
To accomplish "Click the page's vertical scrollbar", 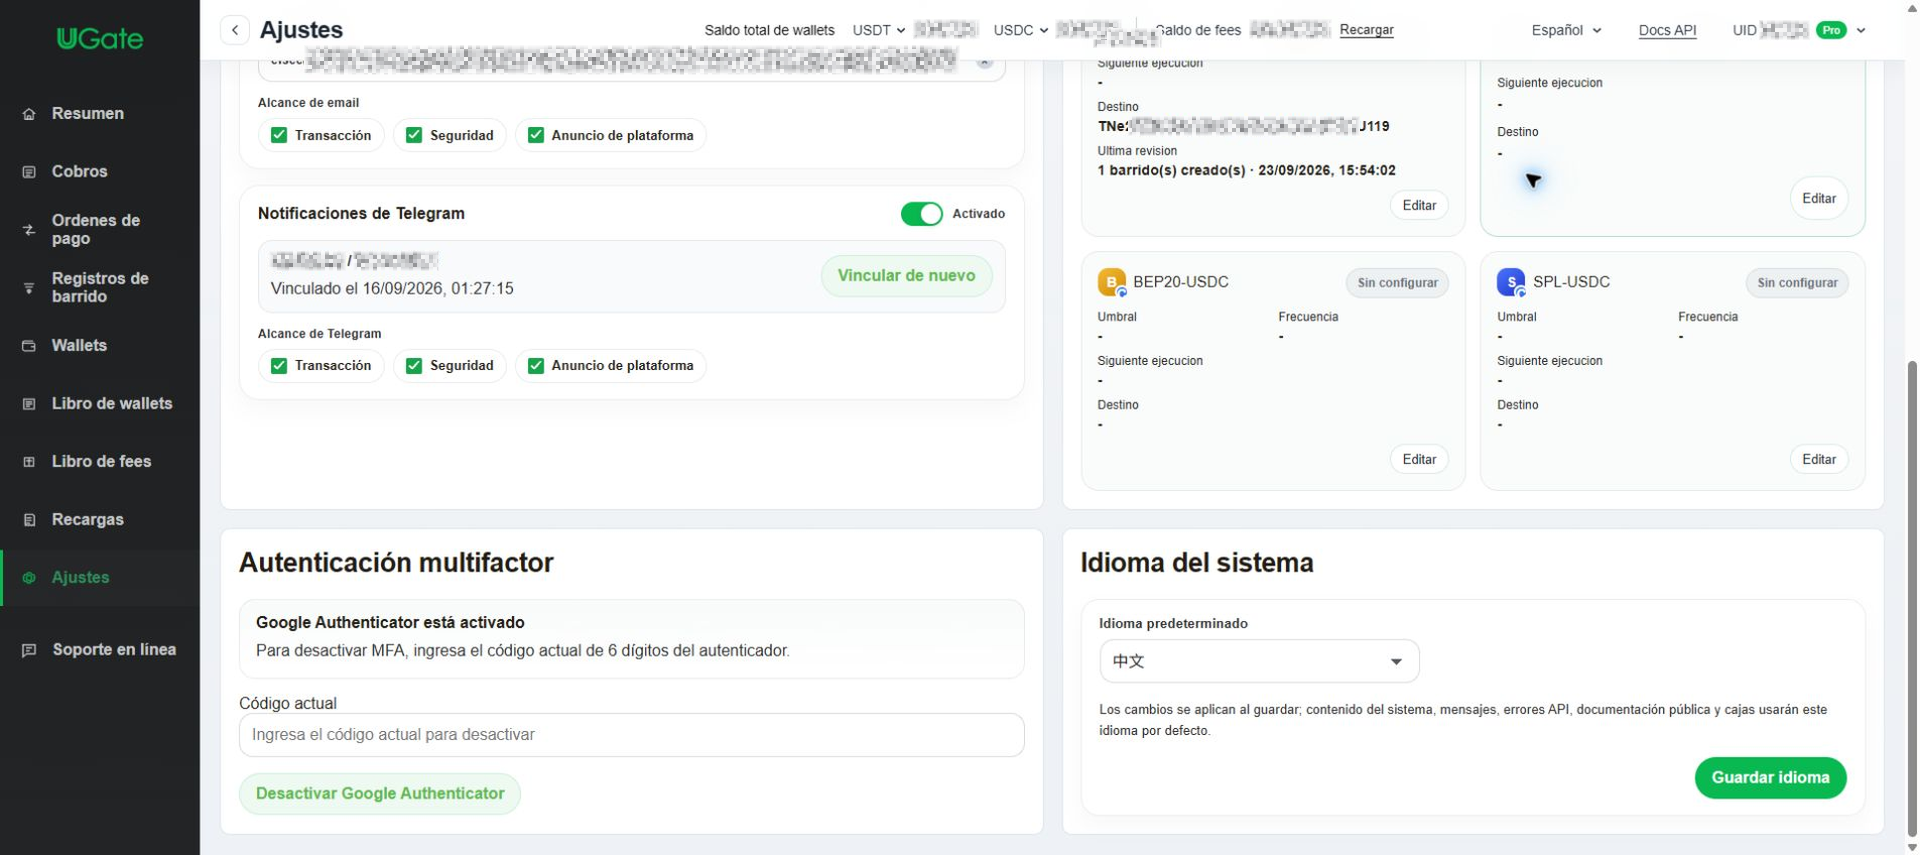I will point(1912,600).
